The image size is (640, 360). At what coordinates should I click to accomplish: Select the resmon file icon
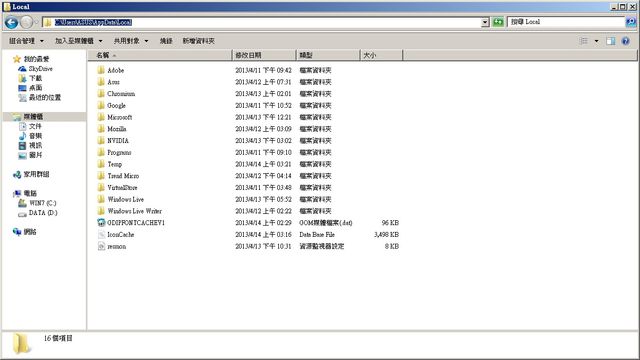pos(101,246)
